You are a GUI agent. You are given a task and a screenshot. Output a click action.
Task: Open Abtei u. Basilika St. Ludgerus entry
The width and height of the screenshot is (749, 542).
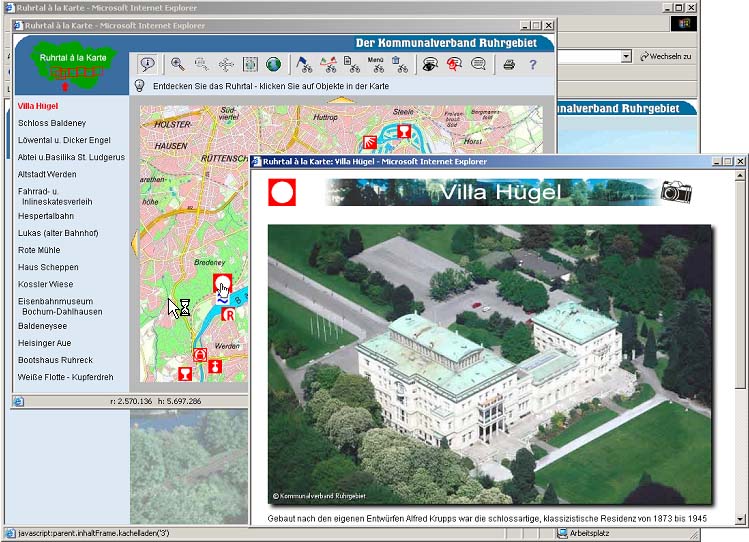tap(71, 157)
